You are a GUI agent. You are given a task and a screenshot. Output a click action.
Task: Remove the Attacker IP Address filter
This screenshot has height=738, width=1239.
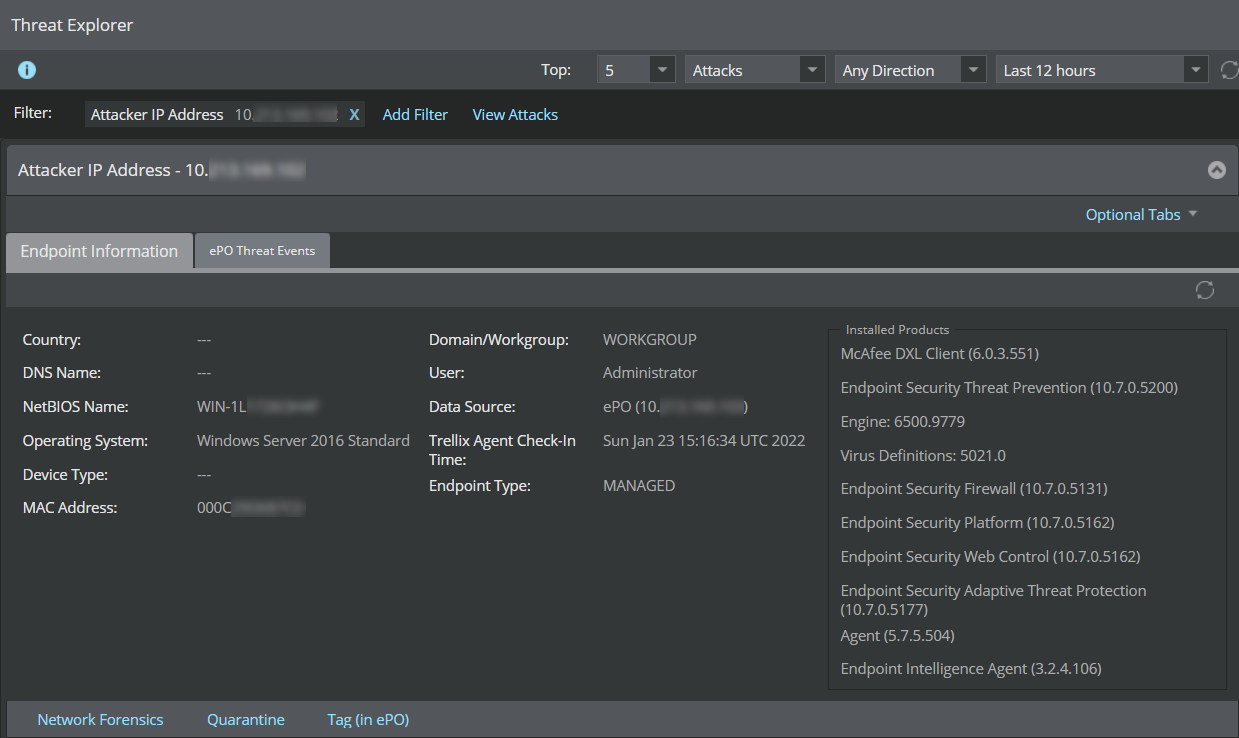[354, 115]
